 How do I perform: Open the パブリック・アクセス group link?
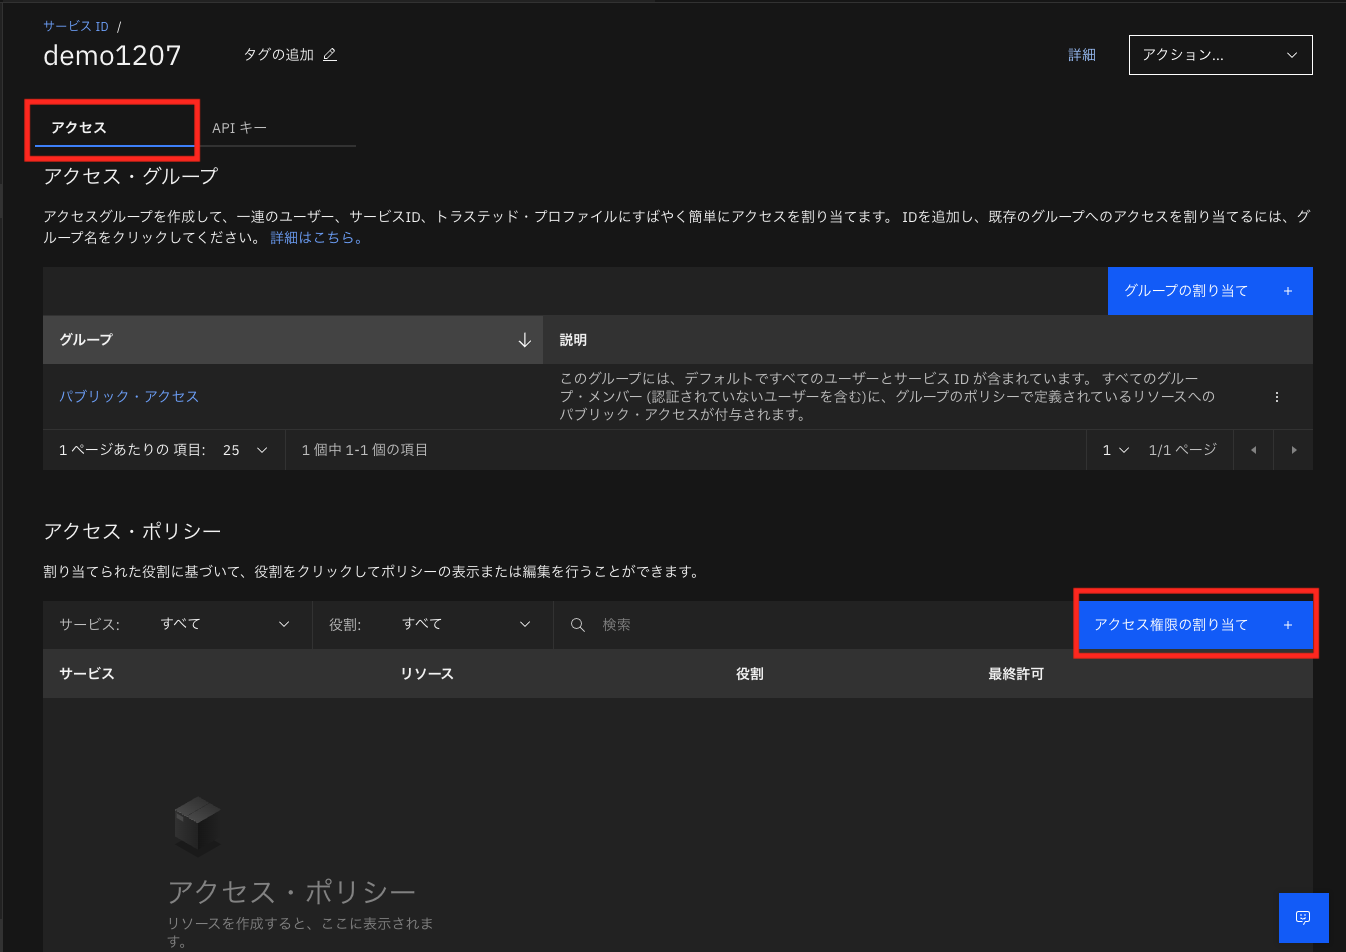[x=129, y=396]
